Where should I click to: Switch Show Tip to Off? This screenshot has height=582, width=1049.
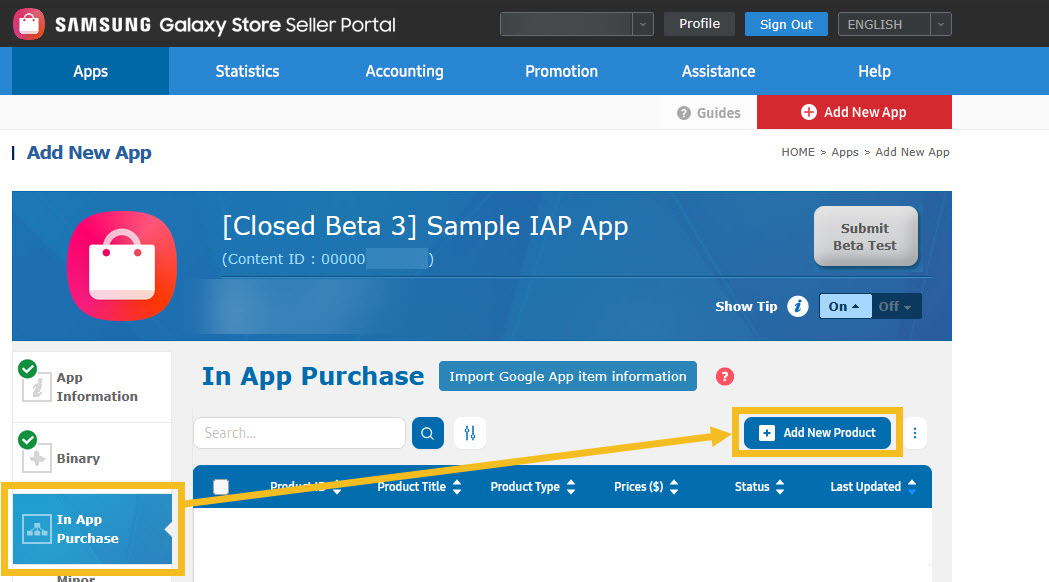[x=896, y=306]
